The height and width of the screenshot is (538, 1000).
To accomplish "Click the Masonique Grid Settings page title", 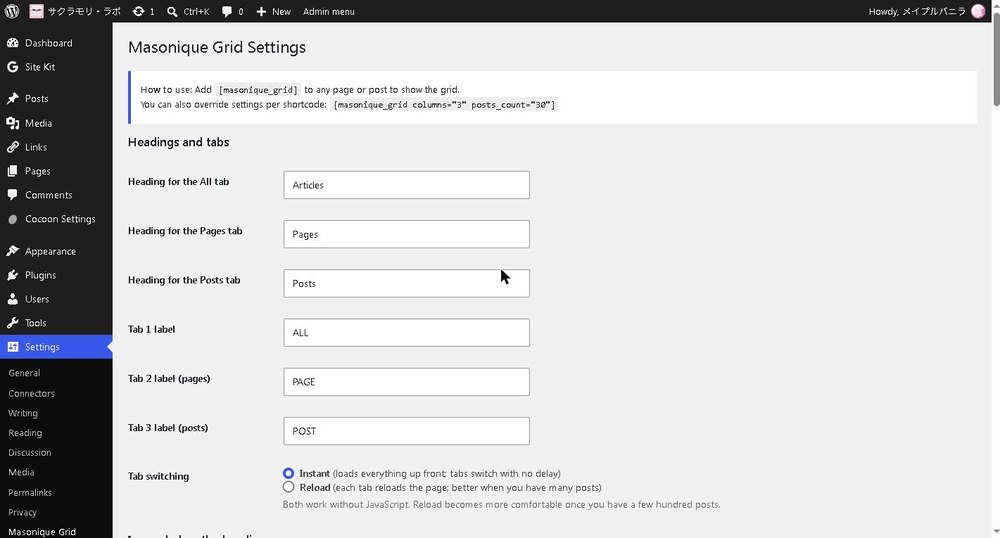I will click(x=217, y=47).
